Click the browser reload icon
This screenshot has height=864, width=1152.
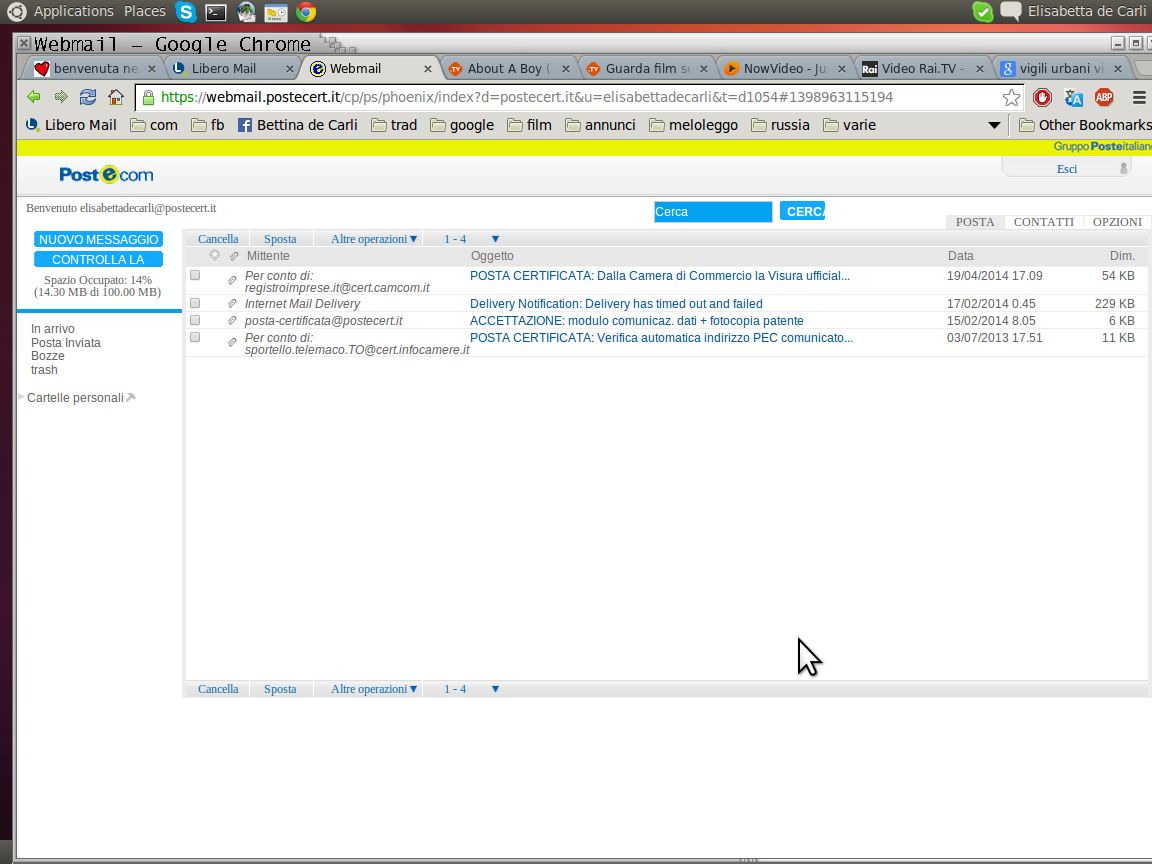pyautogui.click(x=88, y=97)
